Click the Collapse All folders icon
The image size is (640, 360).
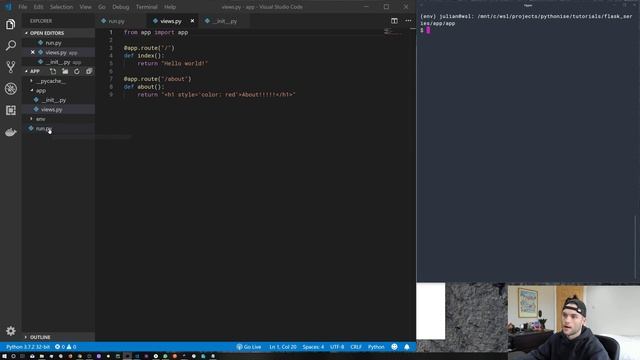tap(89, 71)
